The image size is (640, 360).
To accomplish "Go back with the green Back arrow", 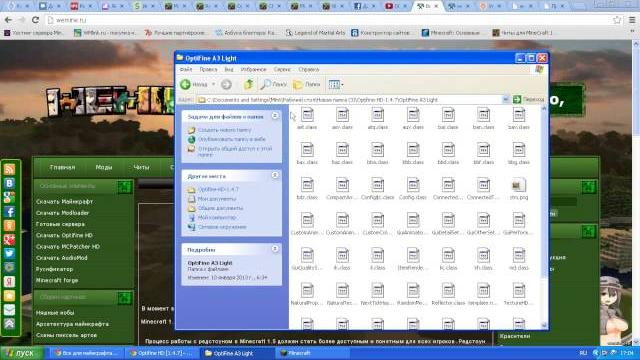I will [x=186, y=84].
